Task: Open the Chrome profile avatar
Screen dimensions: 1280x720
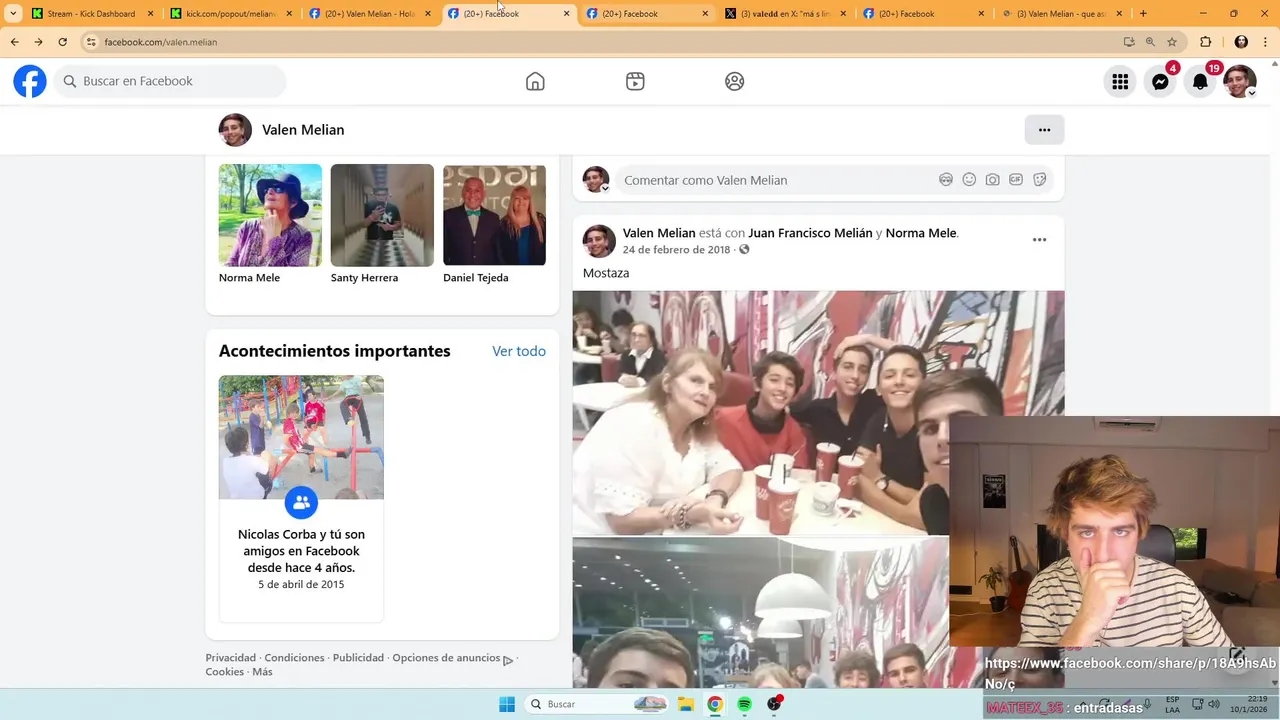Action: [x=1241, y=42]
